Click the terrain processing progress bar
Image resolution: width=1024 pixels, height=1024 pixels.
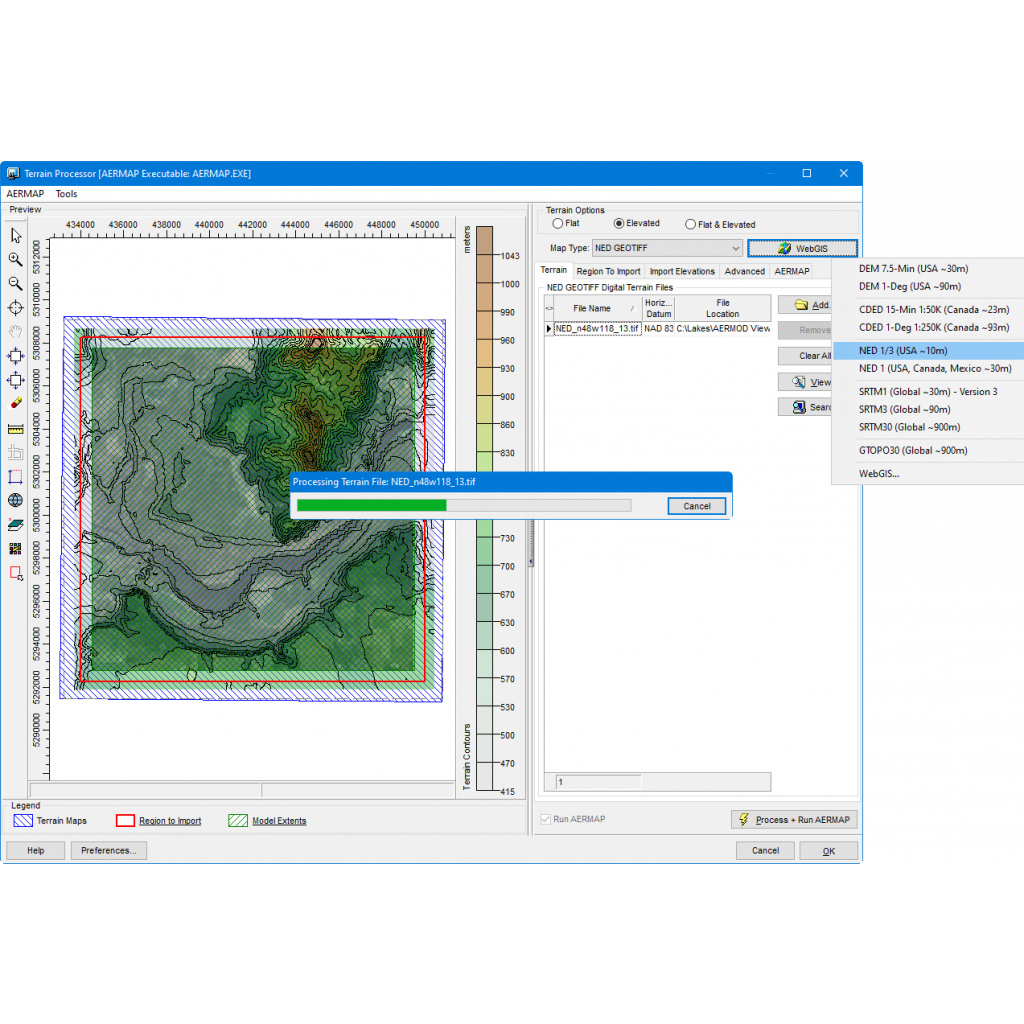click(464, 506)
